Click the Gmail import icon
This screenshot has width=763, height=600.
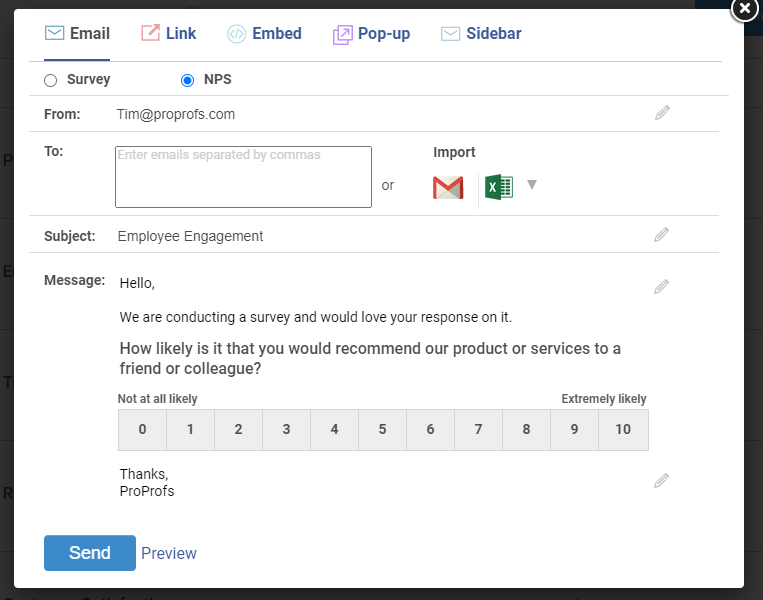448,187
